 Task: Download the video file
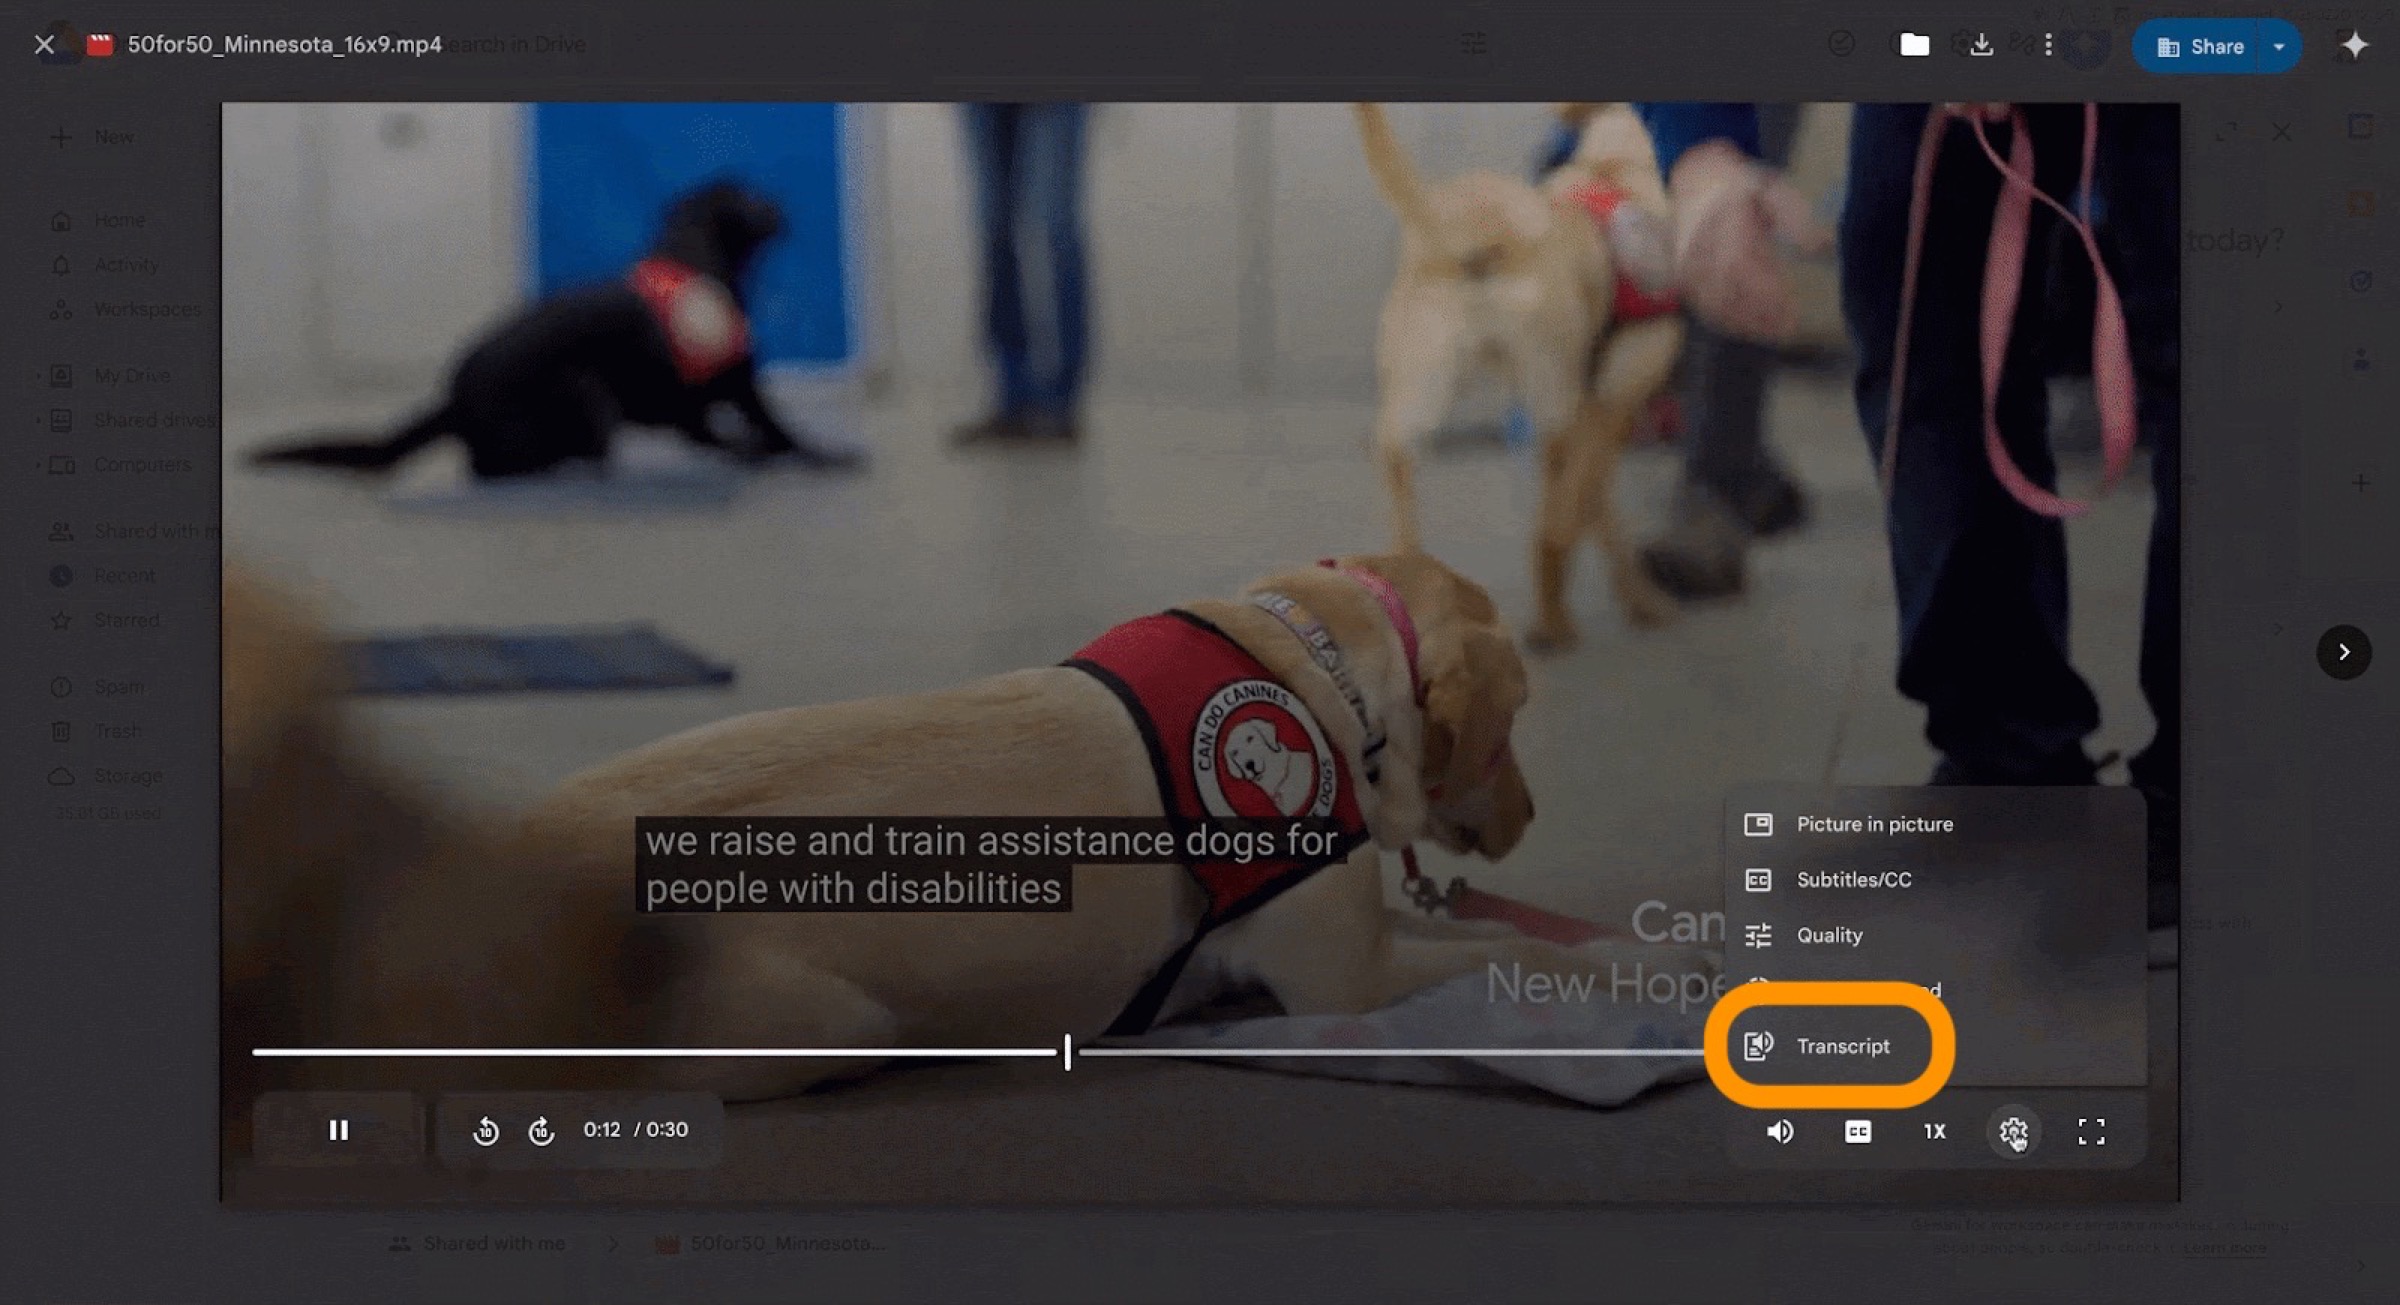(1981, 45)
